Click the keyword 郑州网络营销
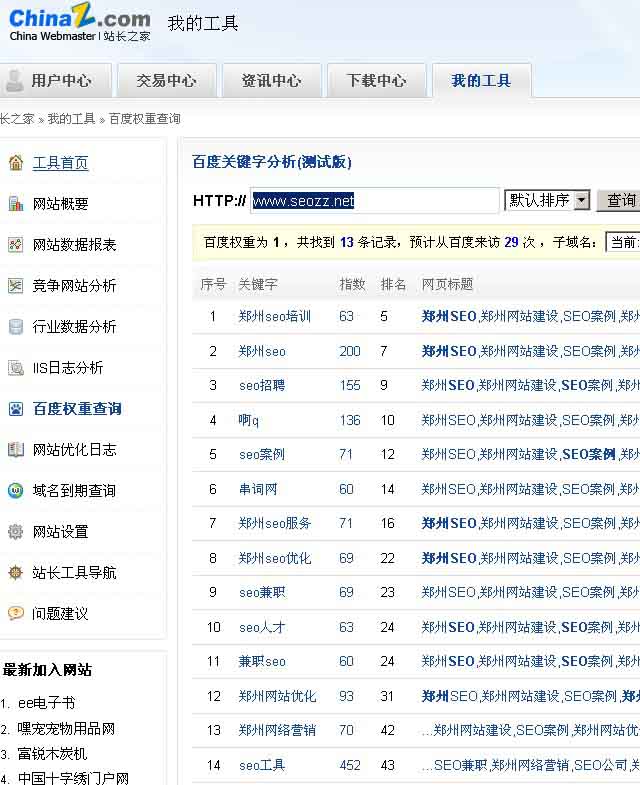The width and height of the screenshot is (640, 785). pyautogui.click(x=277, y=730)
